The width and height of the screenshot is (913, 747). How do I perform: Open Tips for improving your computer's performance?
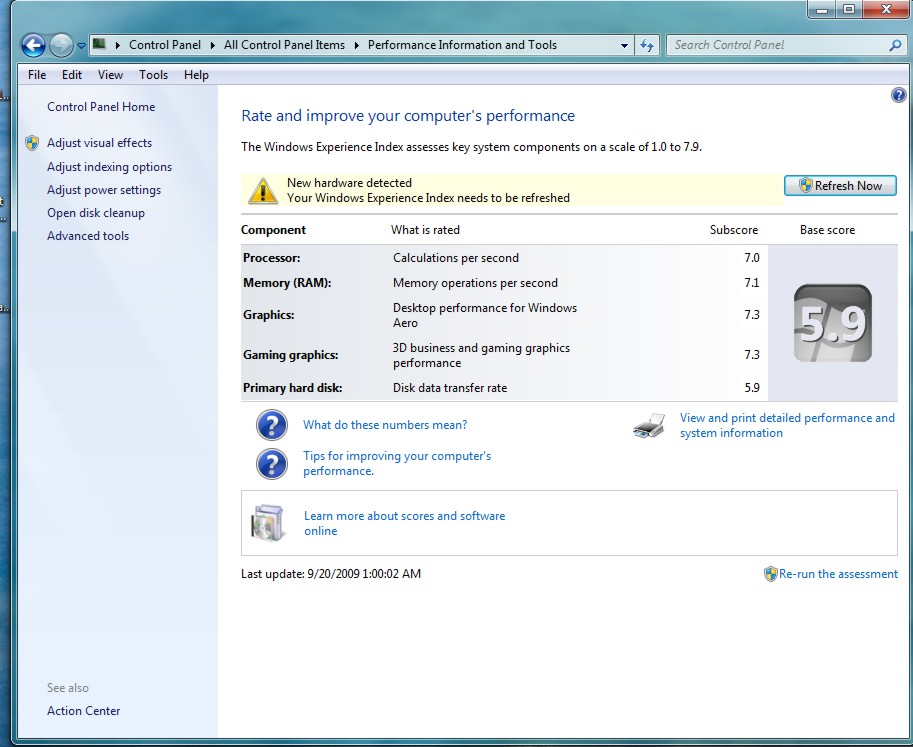pyautogui.click(x=397, y=463)
